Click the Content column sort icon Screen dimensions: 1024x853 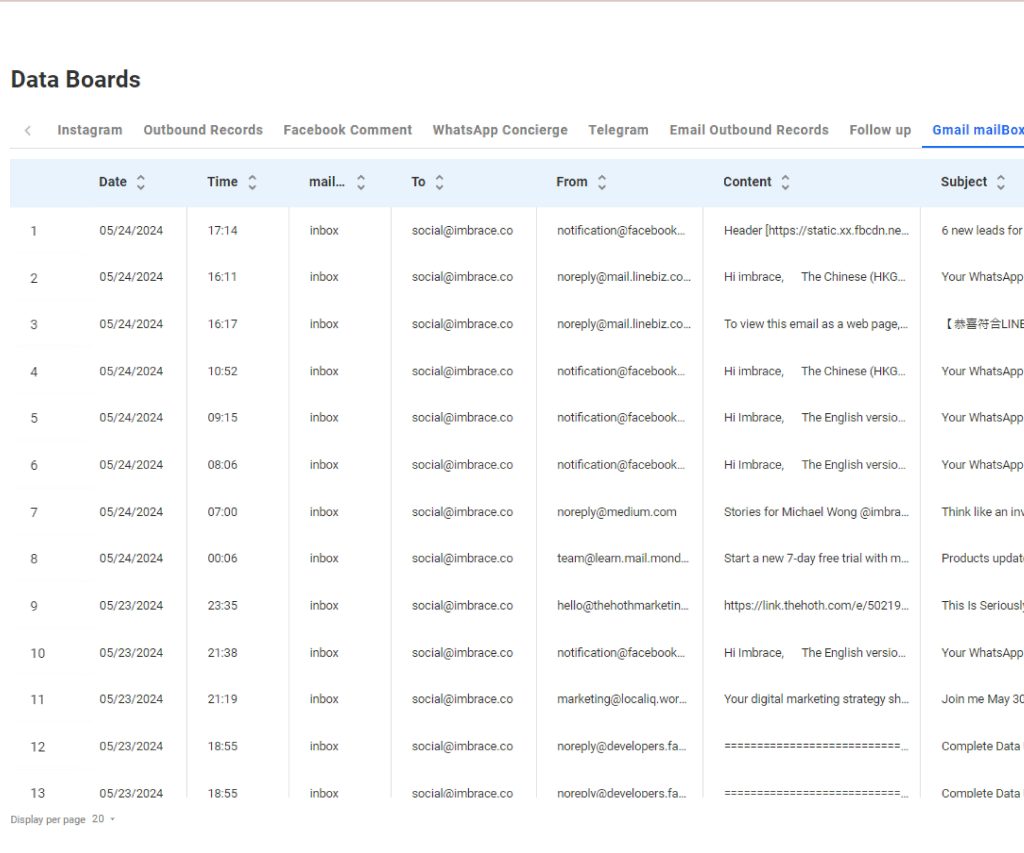coord(785,182)
